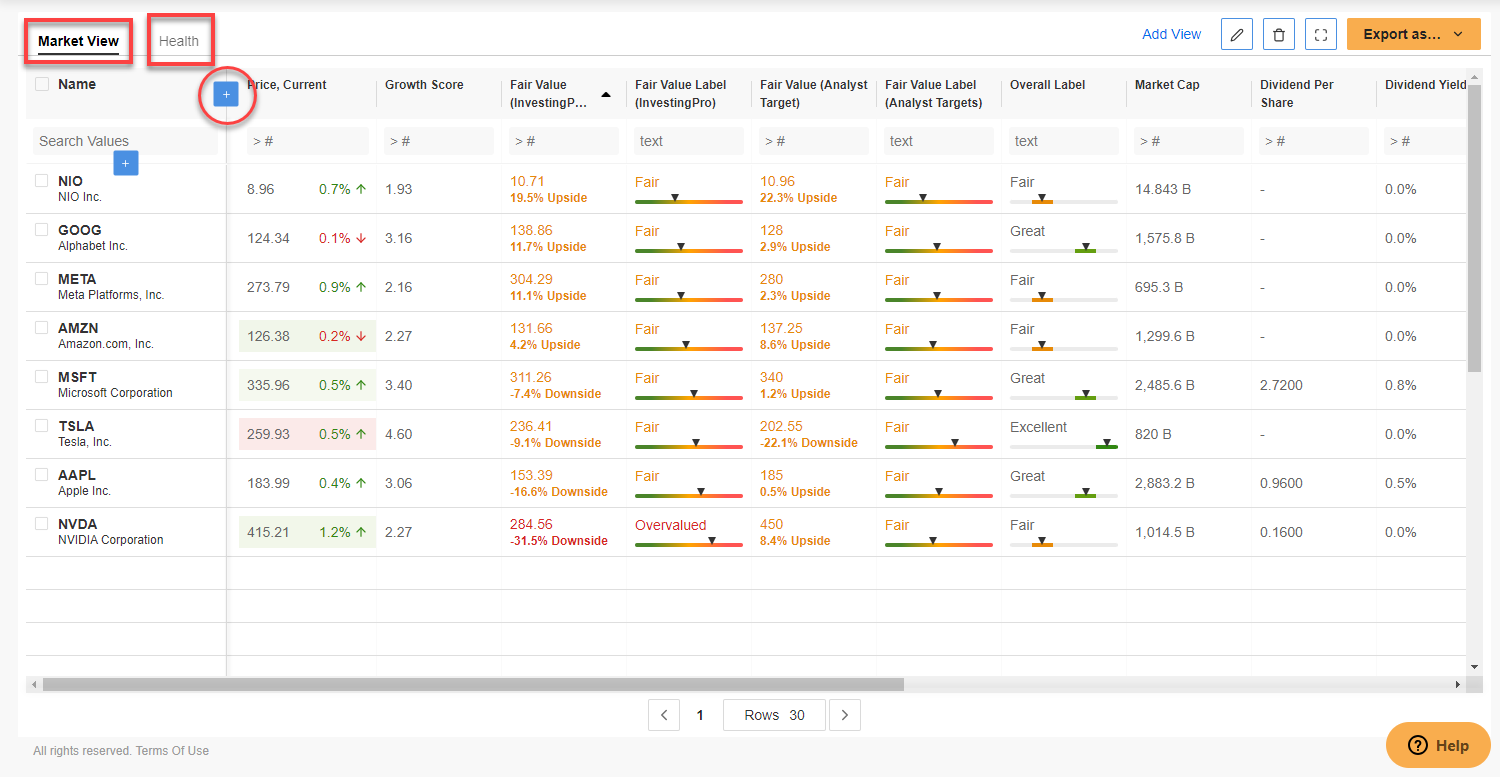Check the AMZN row checkbox
This screenshot has height=777, width=1500.
(x=42, y=328)
